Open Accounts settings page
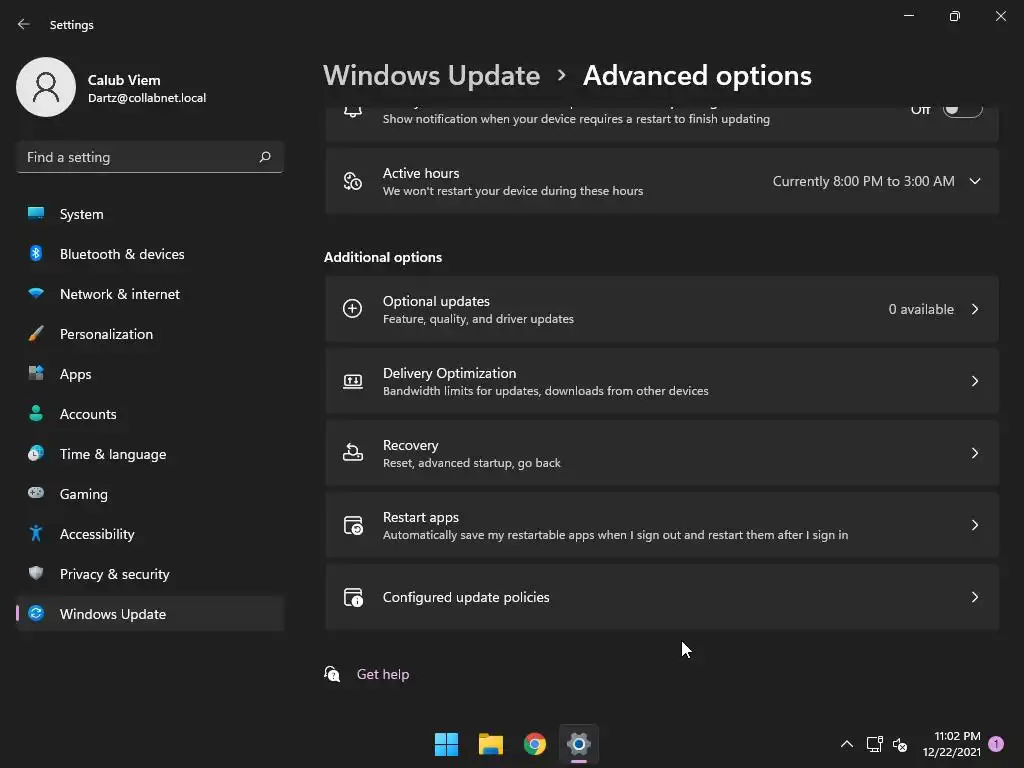This screenshot has width=1024, height=768. [150, 413]
